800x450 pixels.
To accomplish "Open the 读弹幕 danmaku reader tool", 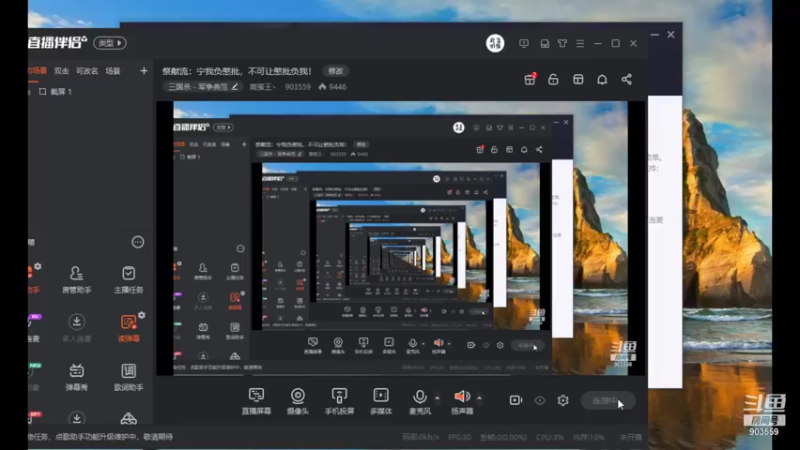I will (x=128, y=328).
